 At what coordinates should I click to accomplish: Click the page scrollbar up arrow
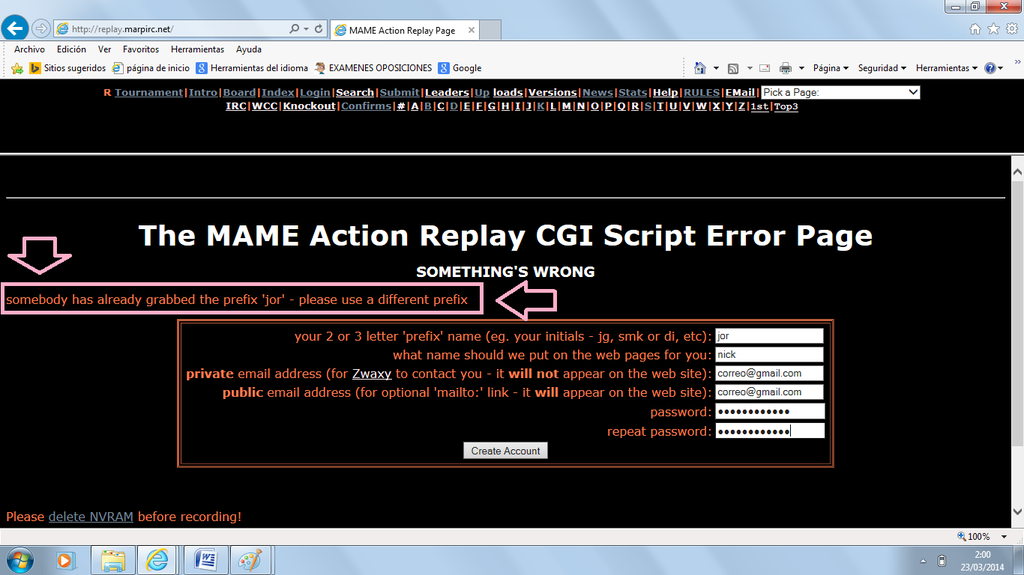tap(1017, 172)
